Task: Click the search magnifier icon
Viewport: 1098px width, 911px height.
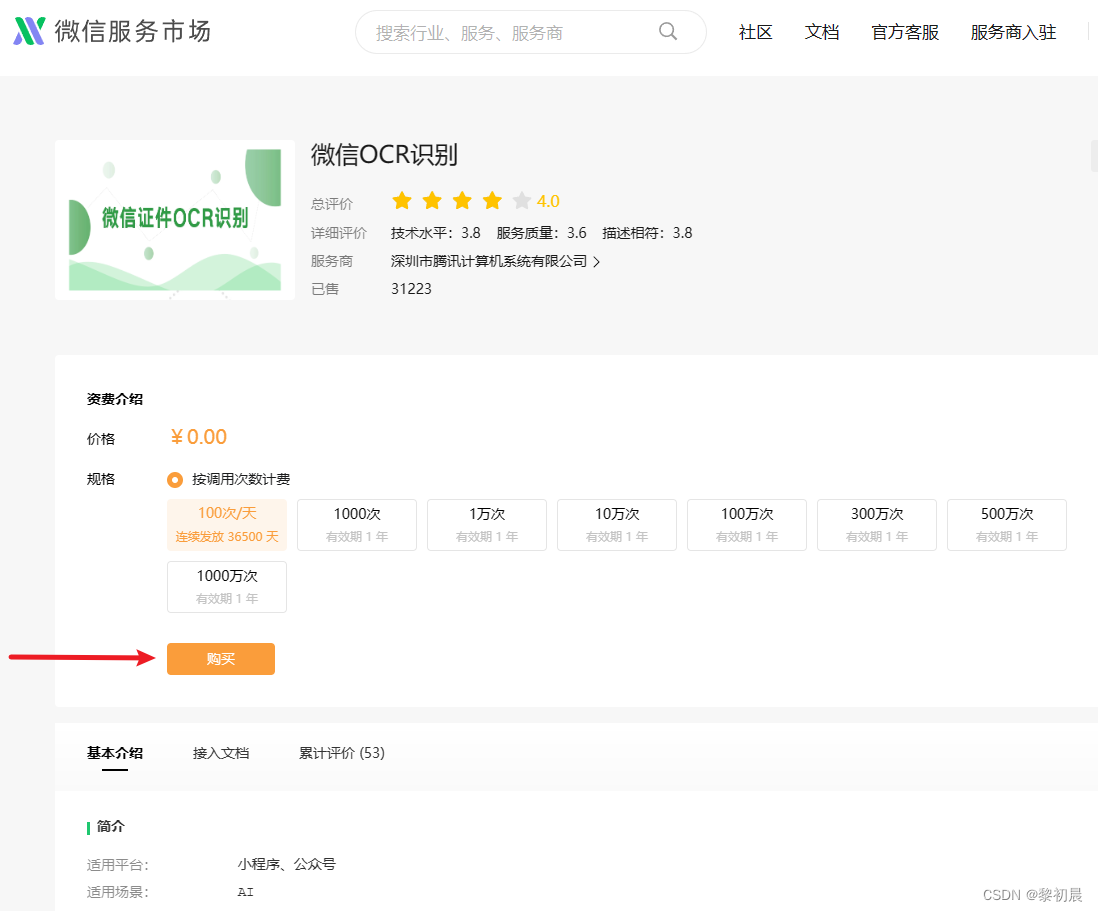Action: click(668, 32)
